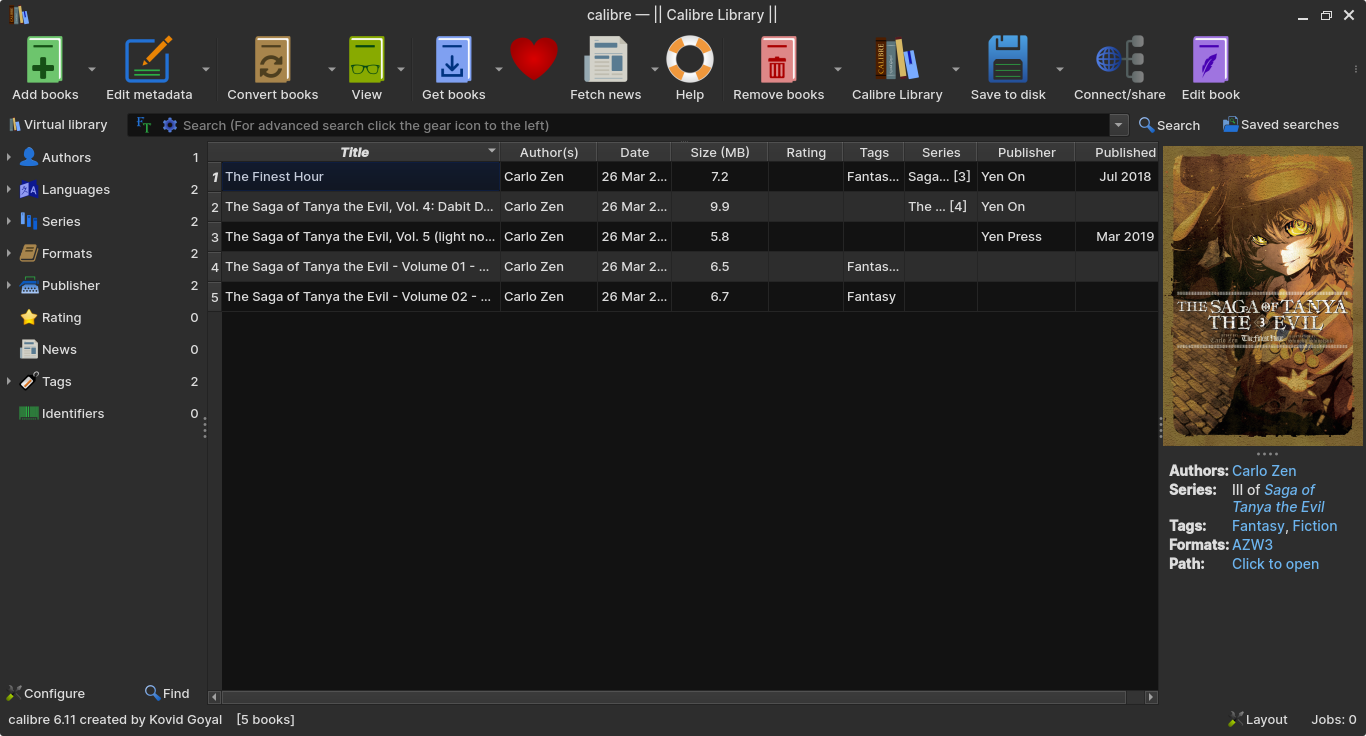The height and width of the screenshot is (736, 1366).
Task: Open Calibre Library dropdown arrow
Action: click(956, 69)
